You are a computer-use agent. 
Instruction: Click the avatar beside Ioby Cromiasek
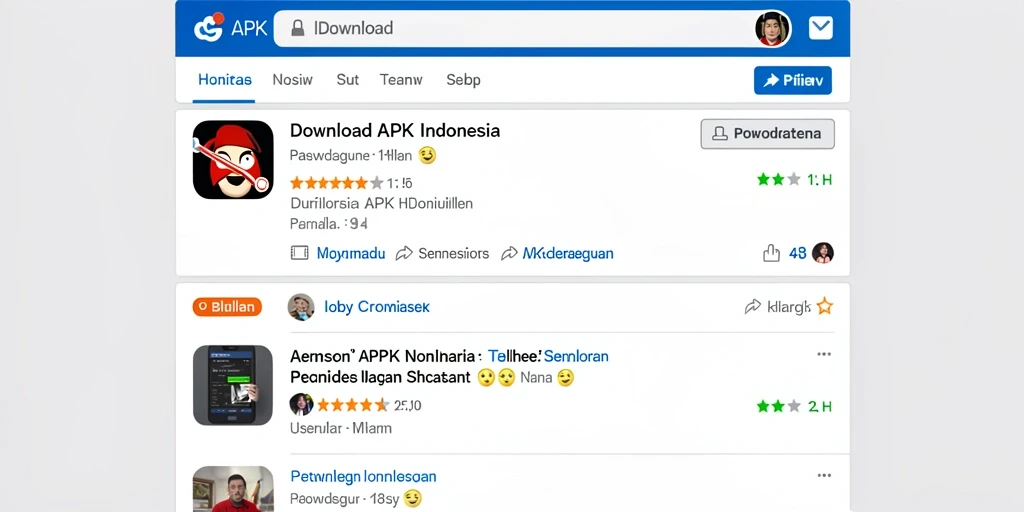click(301, 307)
